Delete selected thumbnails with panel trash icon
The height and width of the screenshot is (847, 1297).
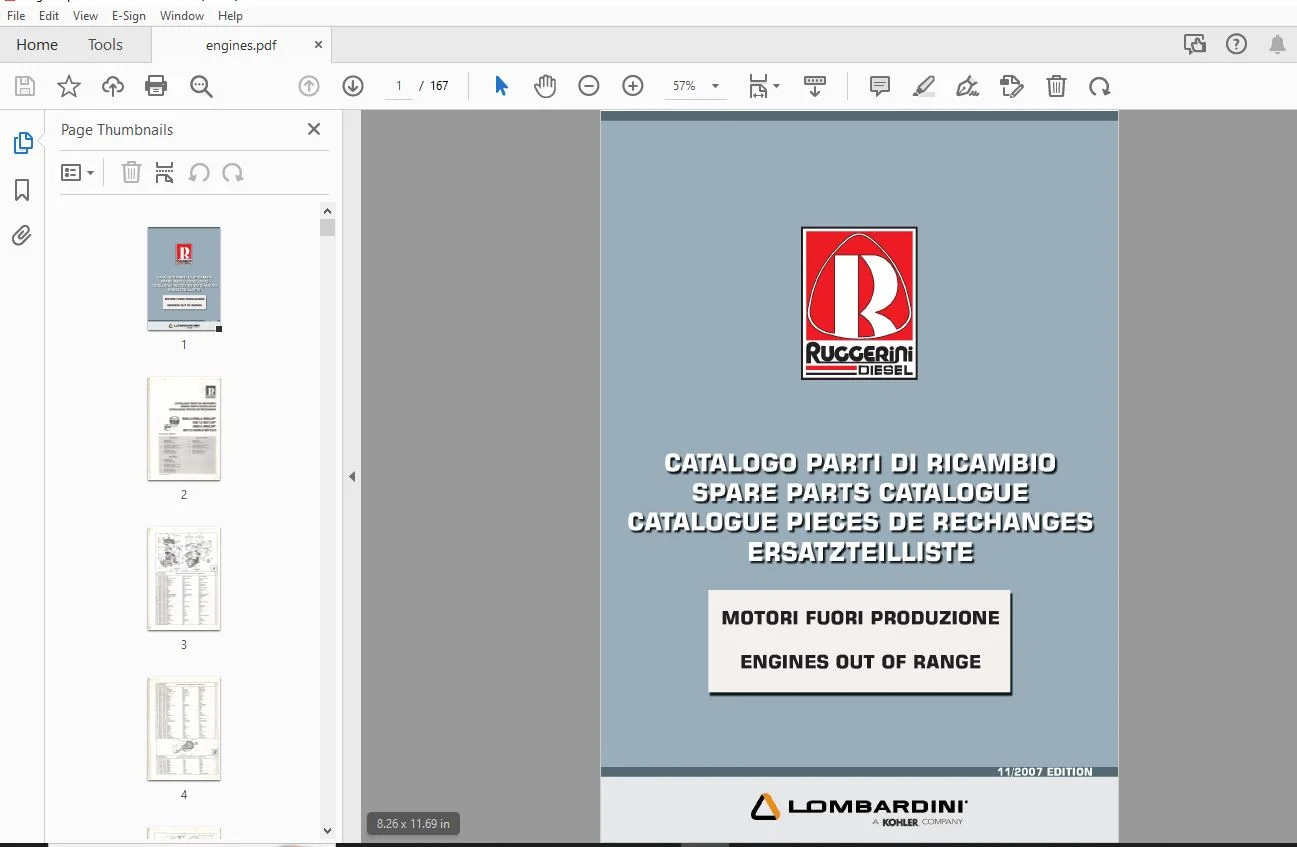pyautogui.click(x=131, y=173)
